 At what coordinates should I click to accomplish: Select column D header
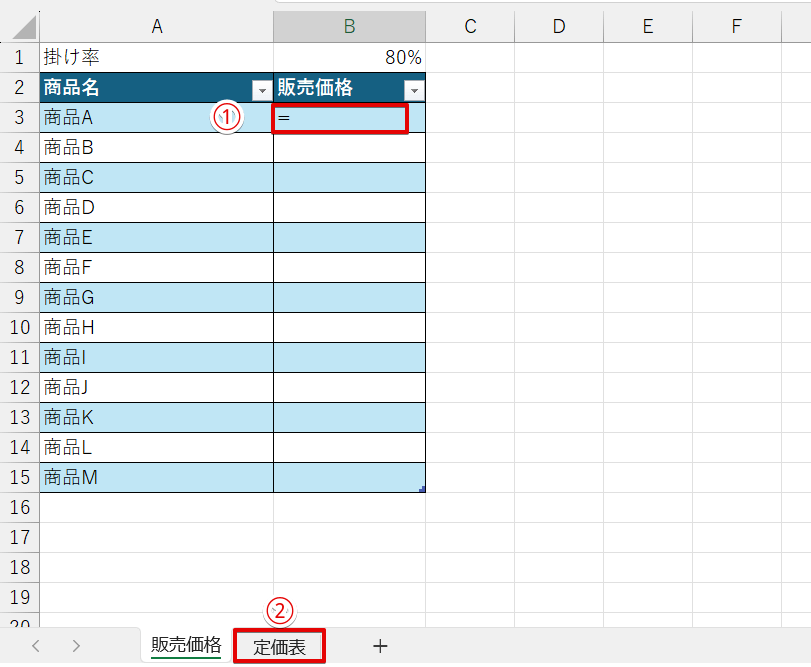point(559,26)
